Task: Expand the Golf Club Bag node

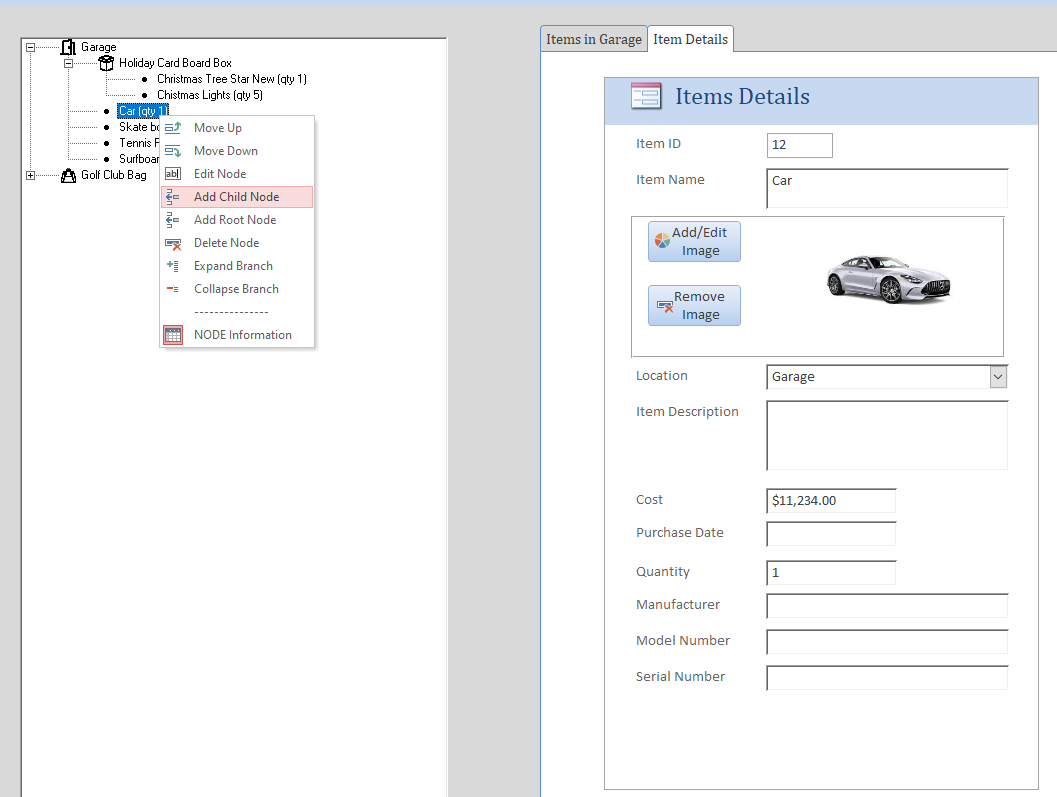Action: (x=31, y=175)
